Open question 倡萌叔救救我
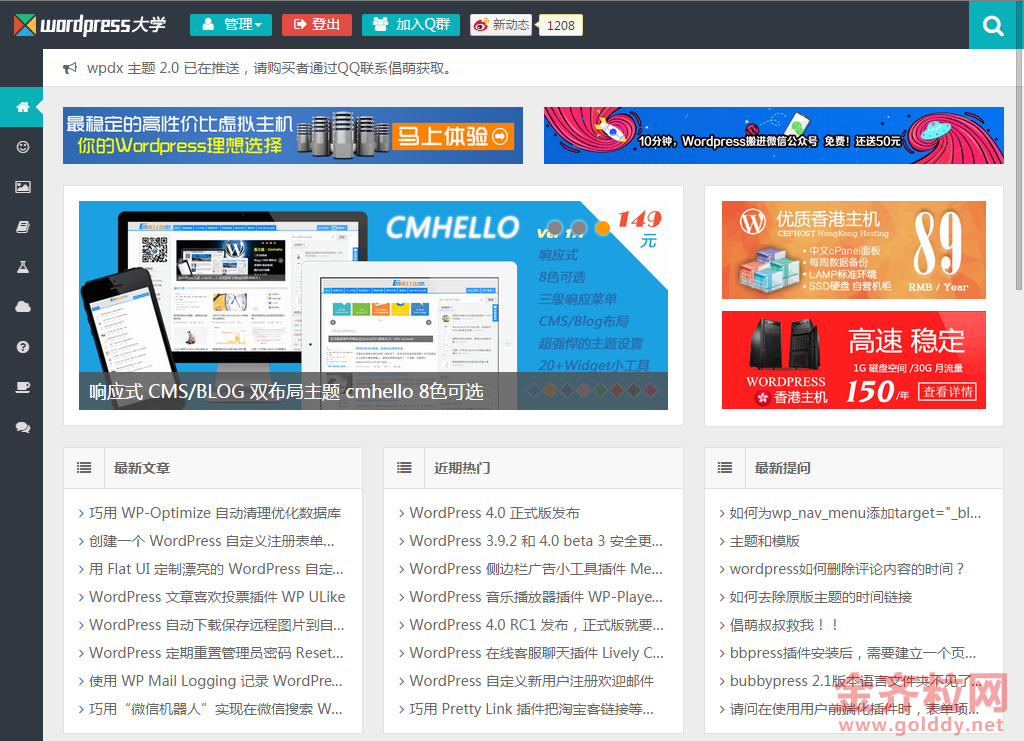Screen dimensions: 1024x741 [x=784, y=625]
